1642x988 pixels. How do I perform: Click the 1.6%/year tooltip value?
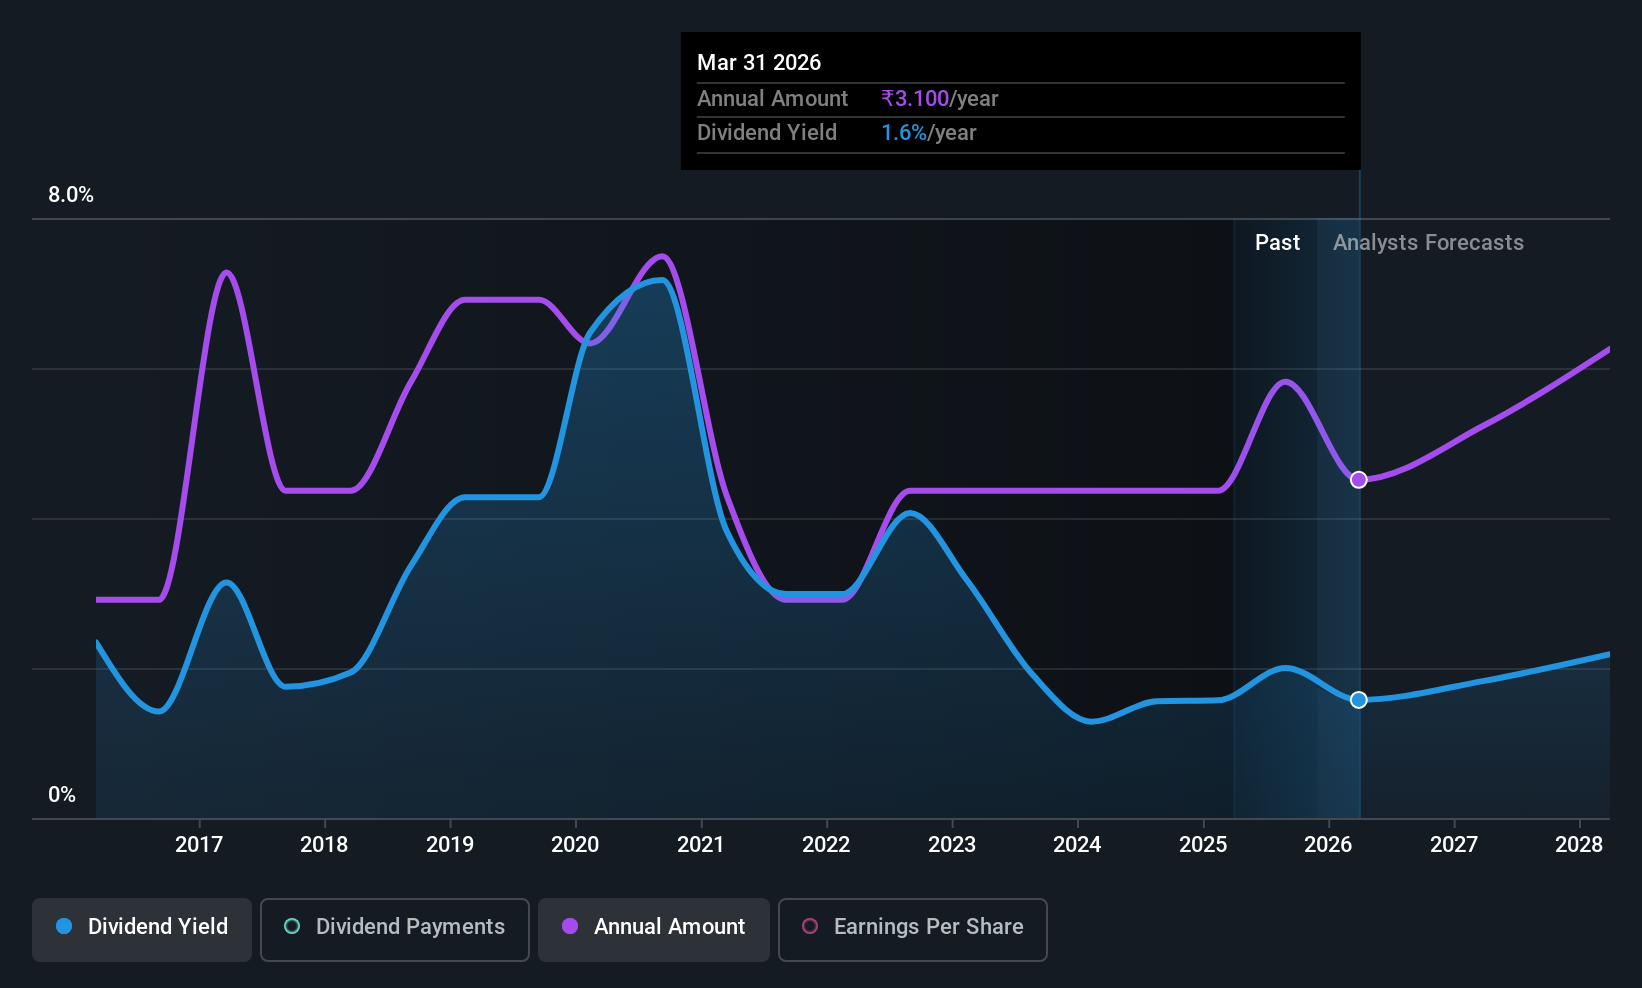929,133
